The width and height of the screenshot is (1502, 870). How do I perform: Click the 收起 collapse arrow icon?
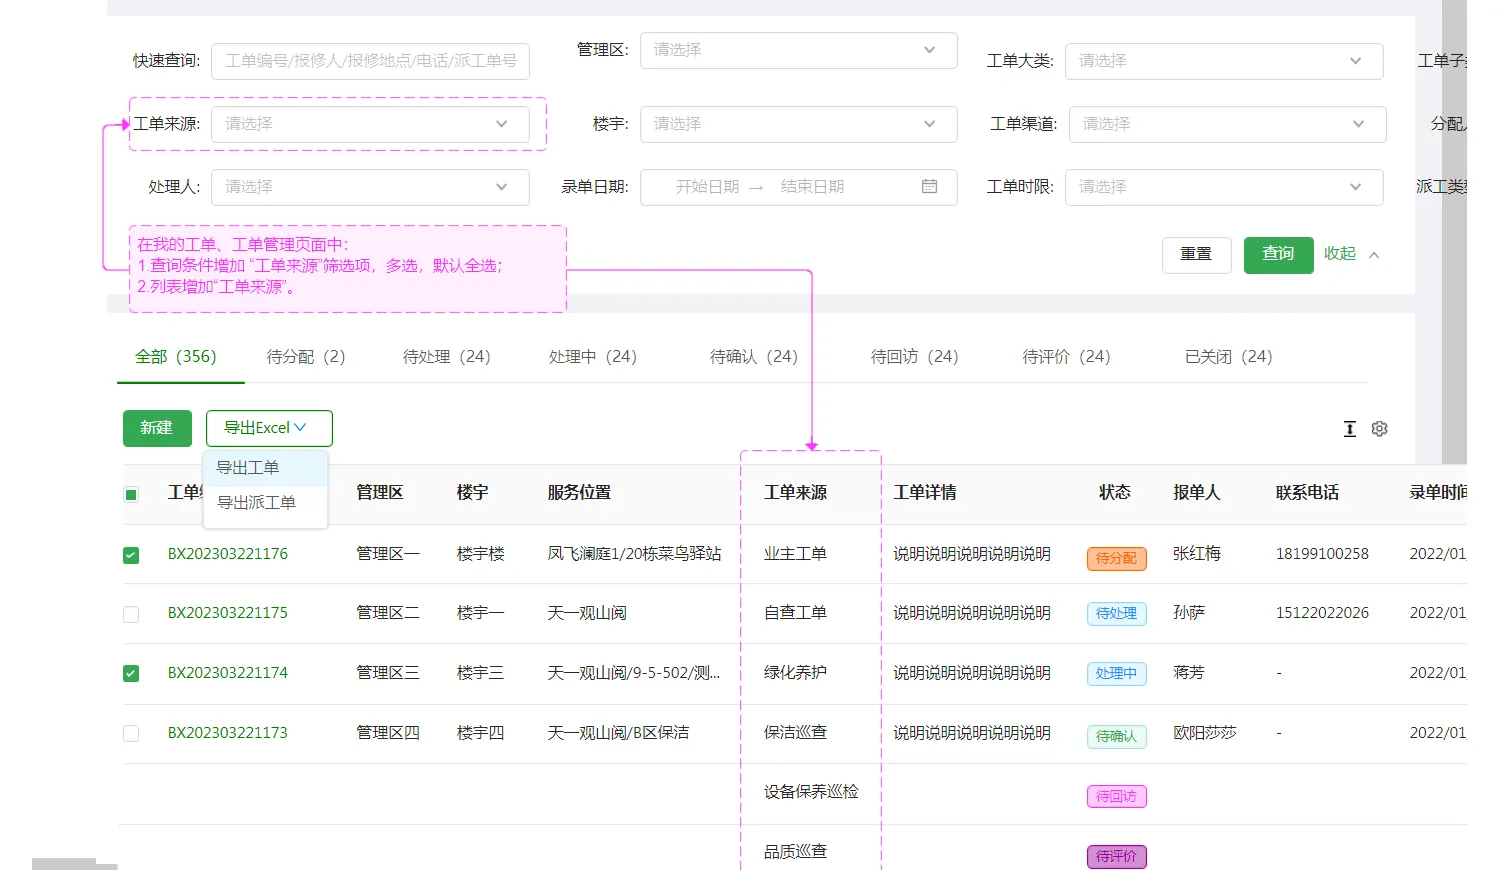(1374, 255)
